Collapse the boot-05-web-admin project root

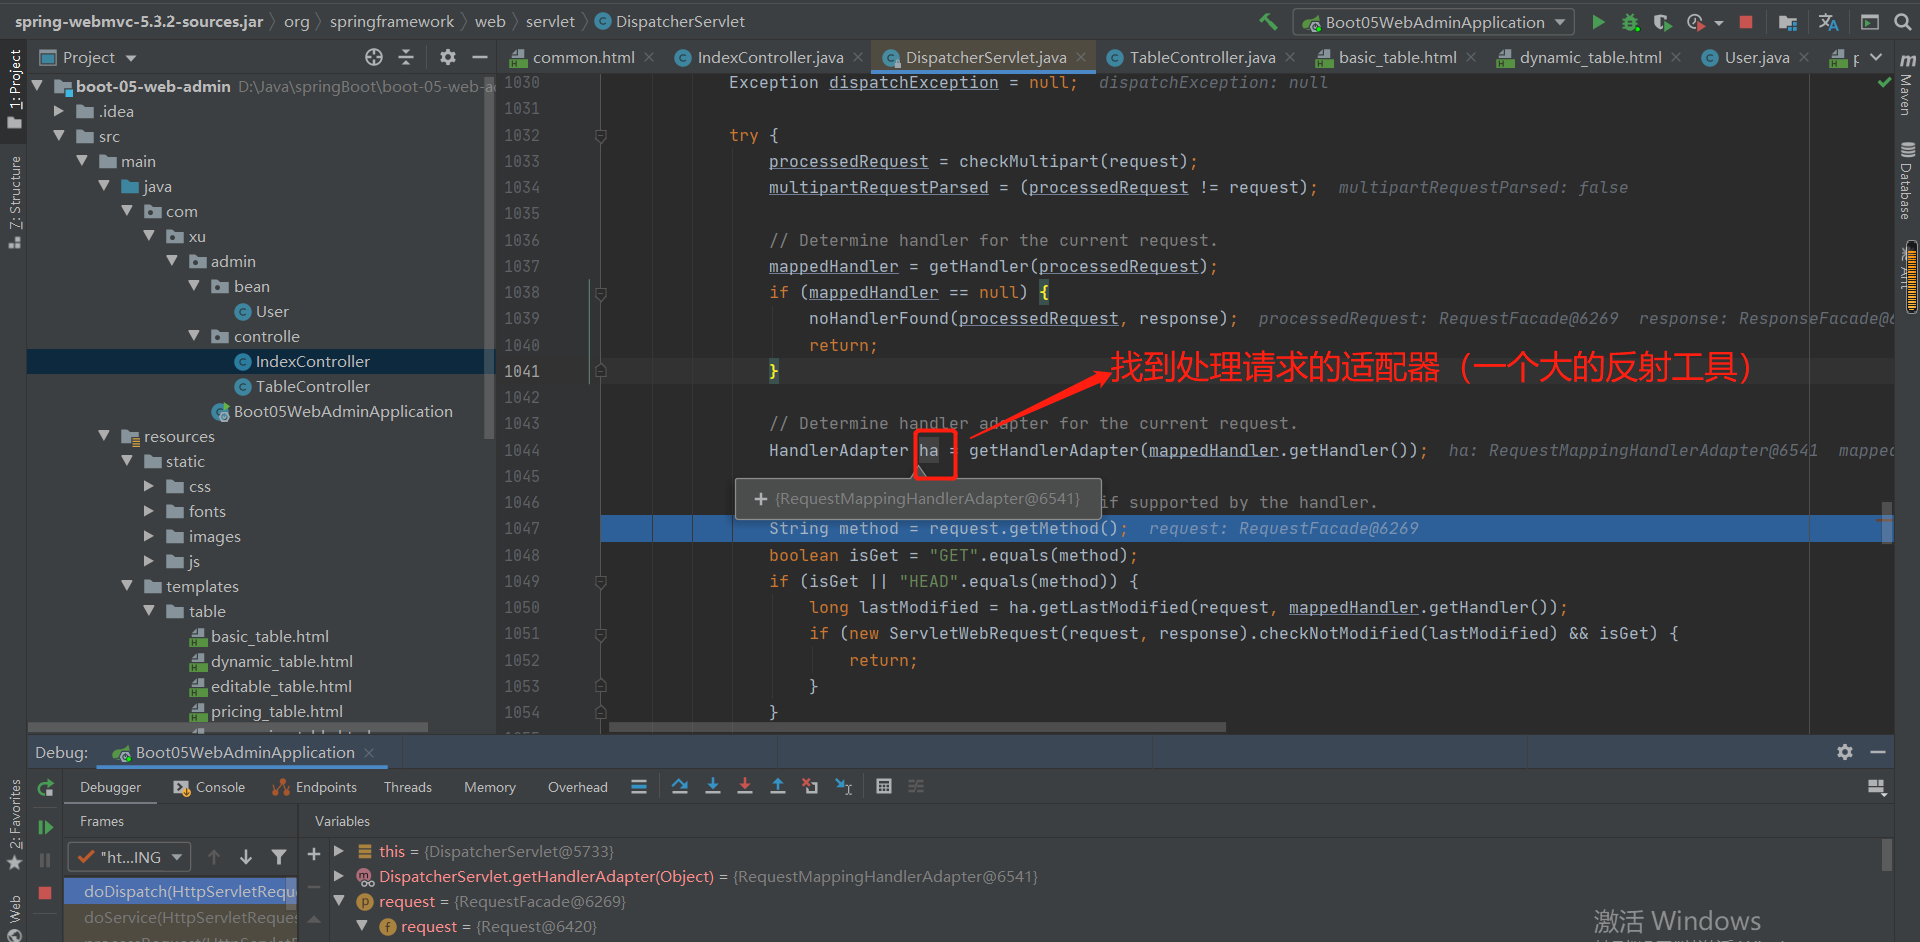click(x=37, y=86)
